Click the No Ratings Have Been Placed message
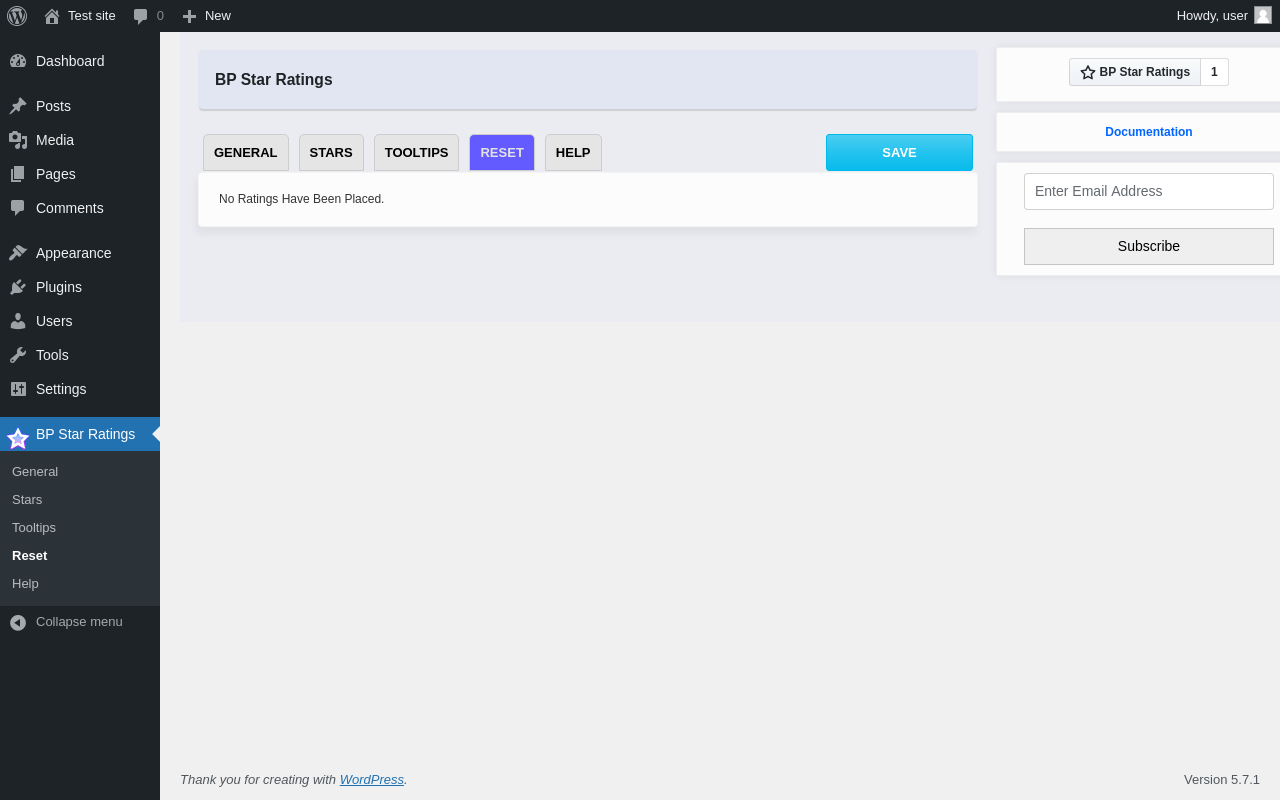Viewport: 1280px width, 800px height. click(301, 199)
